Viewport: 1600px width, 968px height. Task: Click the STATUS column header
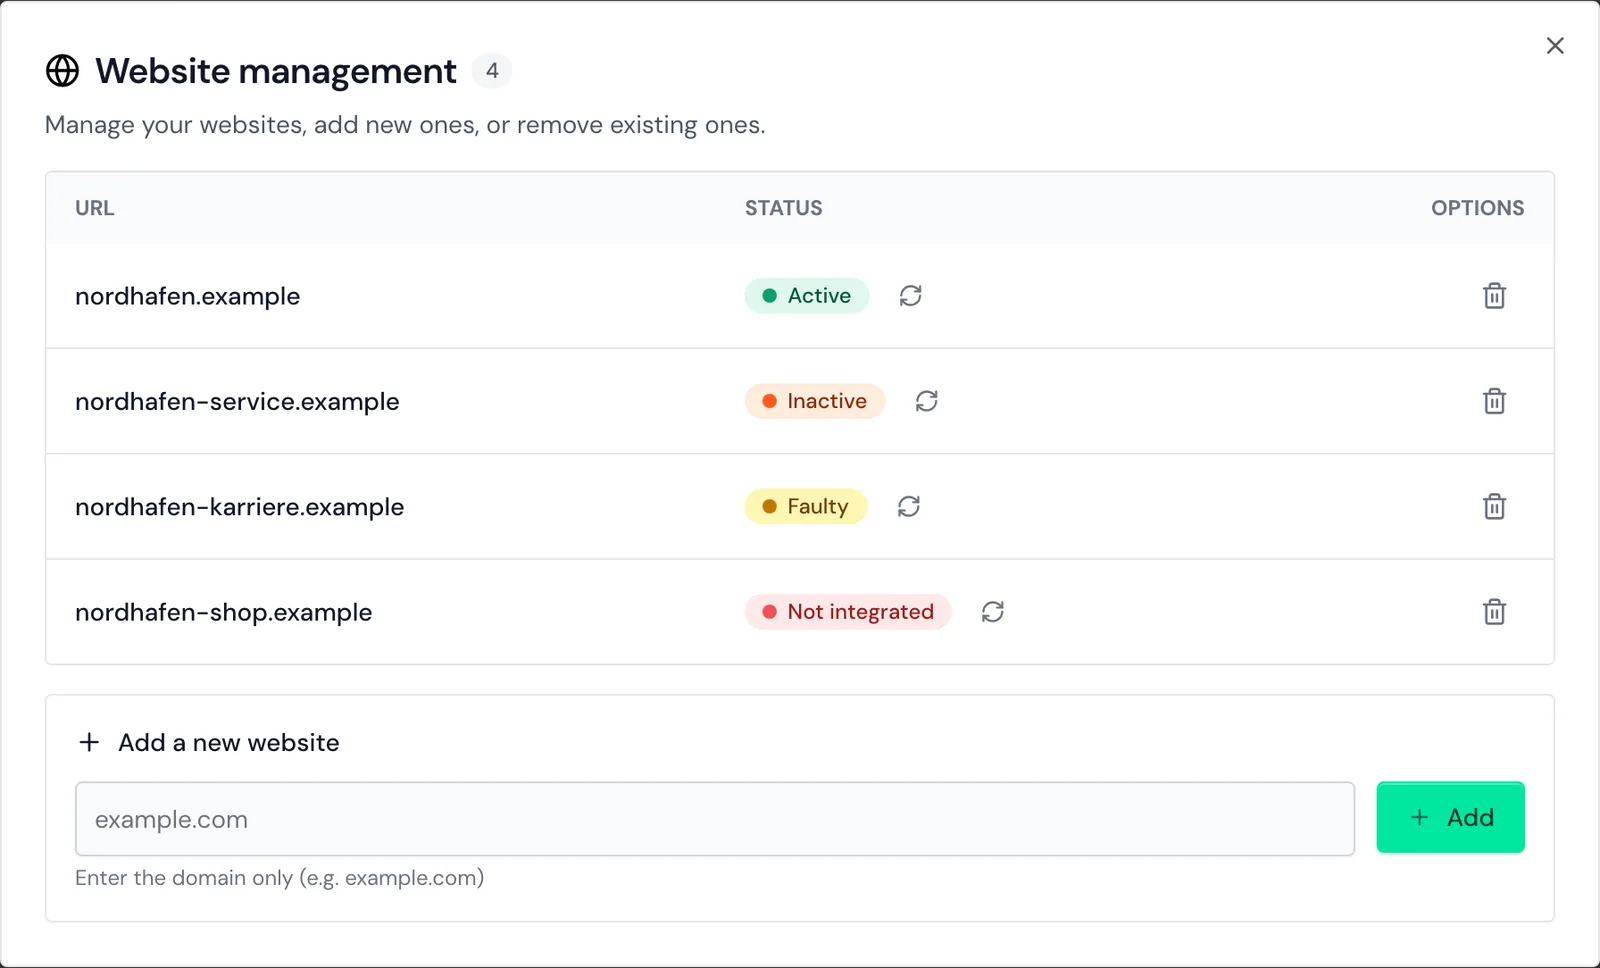pyautogui.click(x=784, y=208)
